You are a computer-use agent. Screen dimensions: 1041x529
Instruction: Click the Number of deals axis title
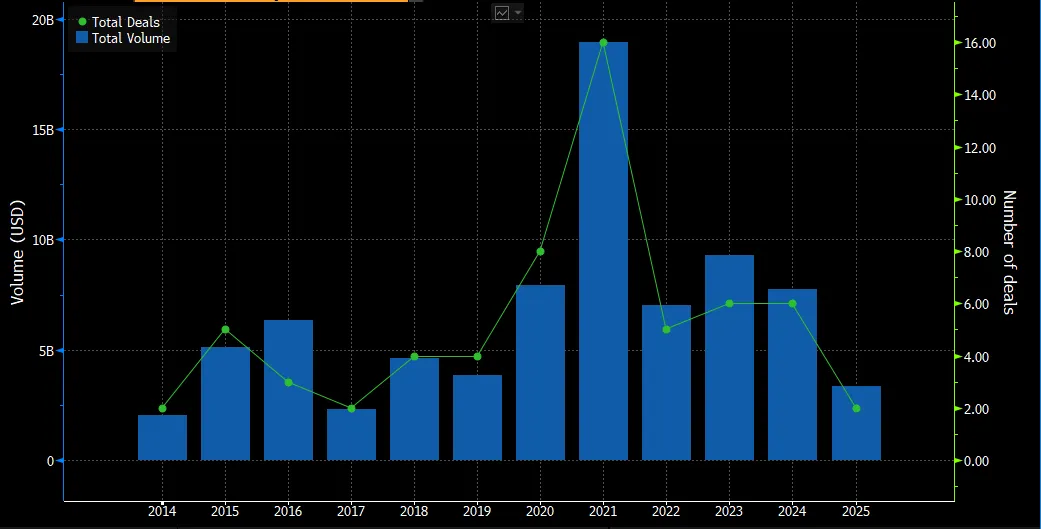(1008, 252)
